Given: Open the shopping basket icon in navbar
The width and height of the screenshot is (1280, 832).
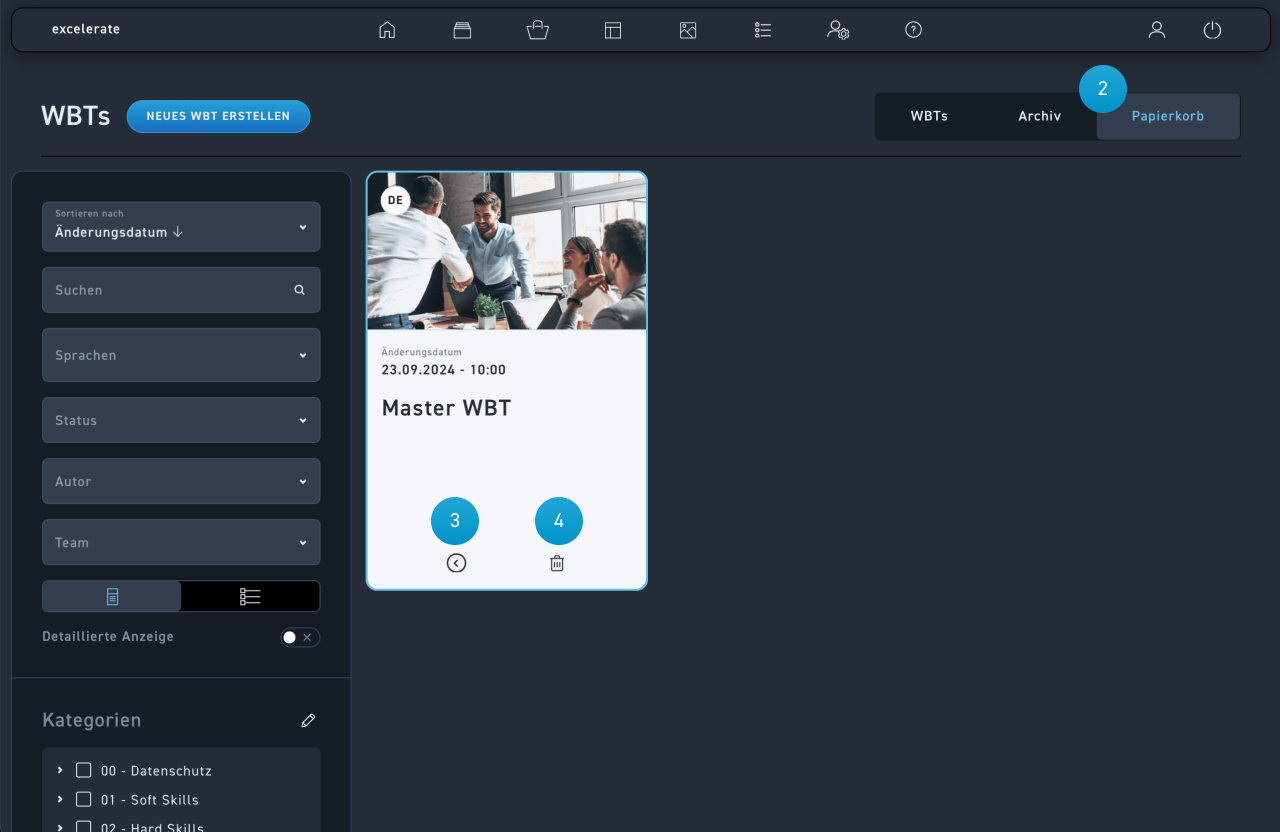Looking at the screenshot, I should (538, 30).
